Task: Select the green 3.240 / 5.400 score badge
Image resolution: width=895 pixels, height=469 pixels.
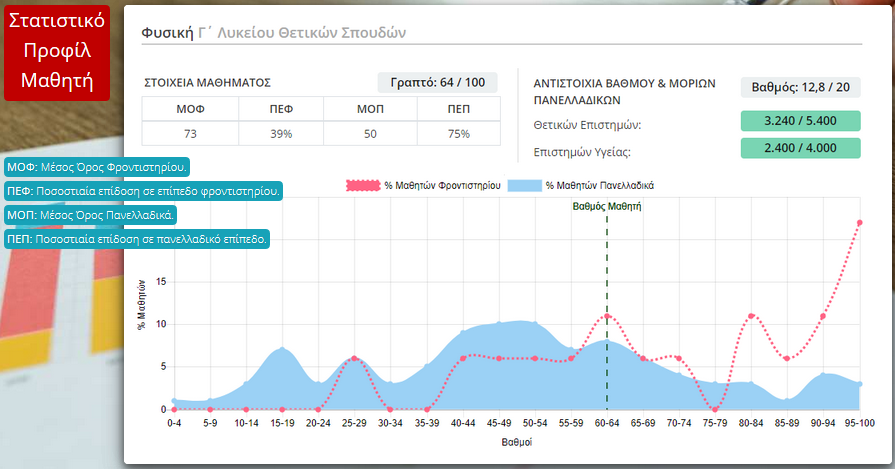Action: [800, 121]
